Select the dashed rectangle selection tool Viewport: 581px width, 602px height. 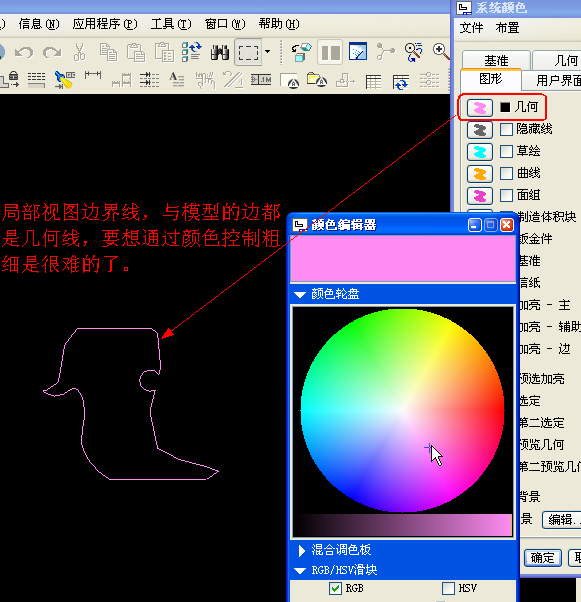point(248,52)
